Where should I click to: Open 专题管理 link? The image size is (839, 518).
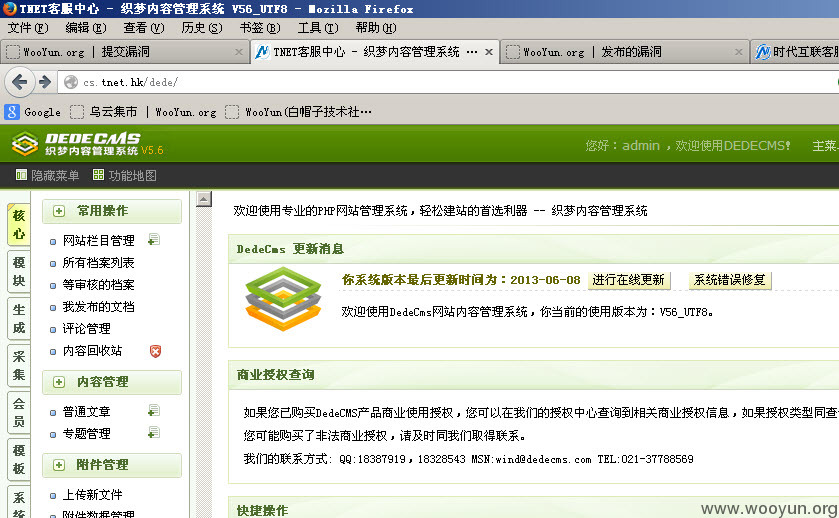[87, 433]
